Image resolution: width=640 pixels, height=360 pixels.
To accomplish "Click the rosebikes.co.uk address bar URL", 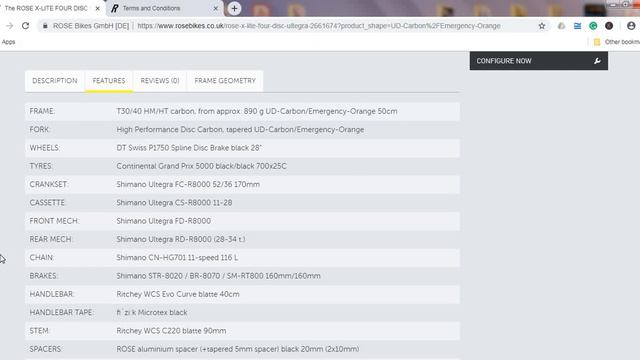I will [x=318, y=26].
